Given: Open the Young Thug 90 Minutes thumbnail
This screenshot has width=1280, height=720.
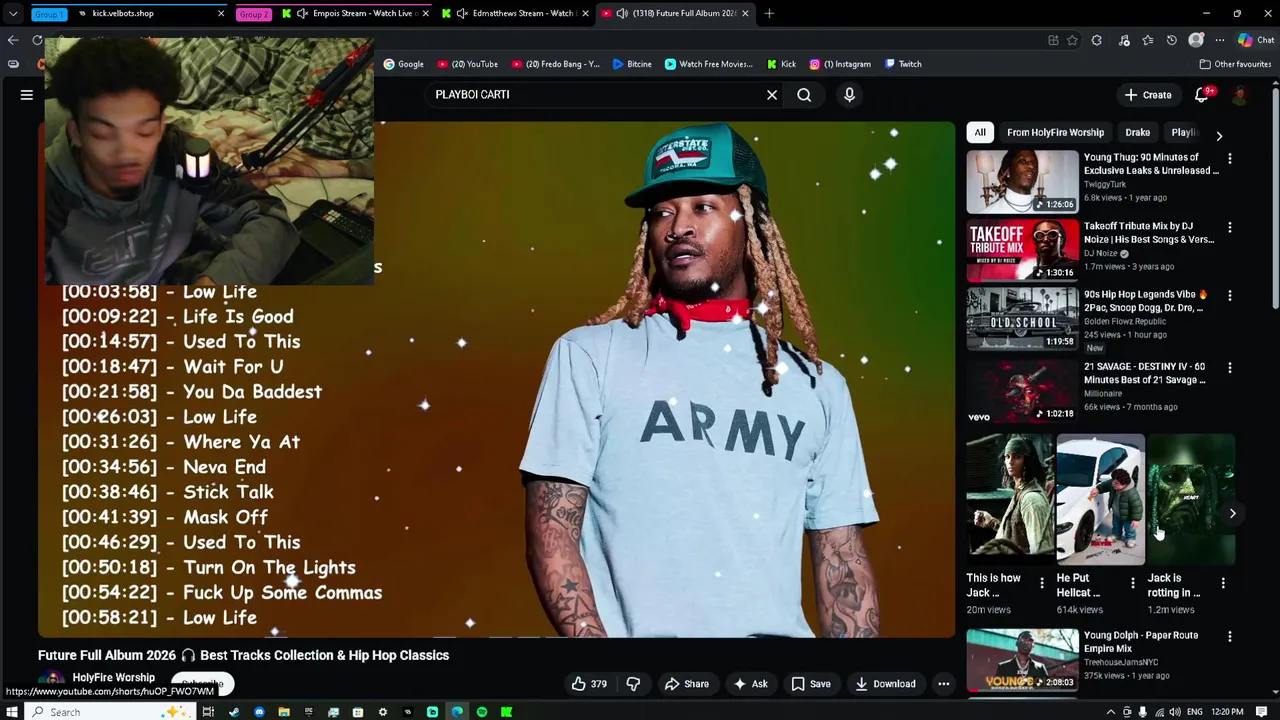Looking at the screenshot, I should coord(1022,182).
